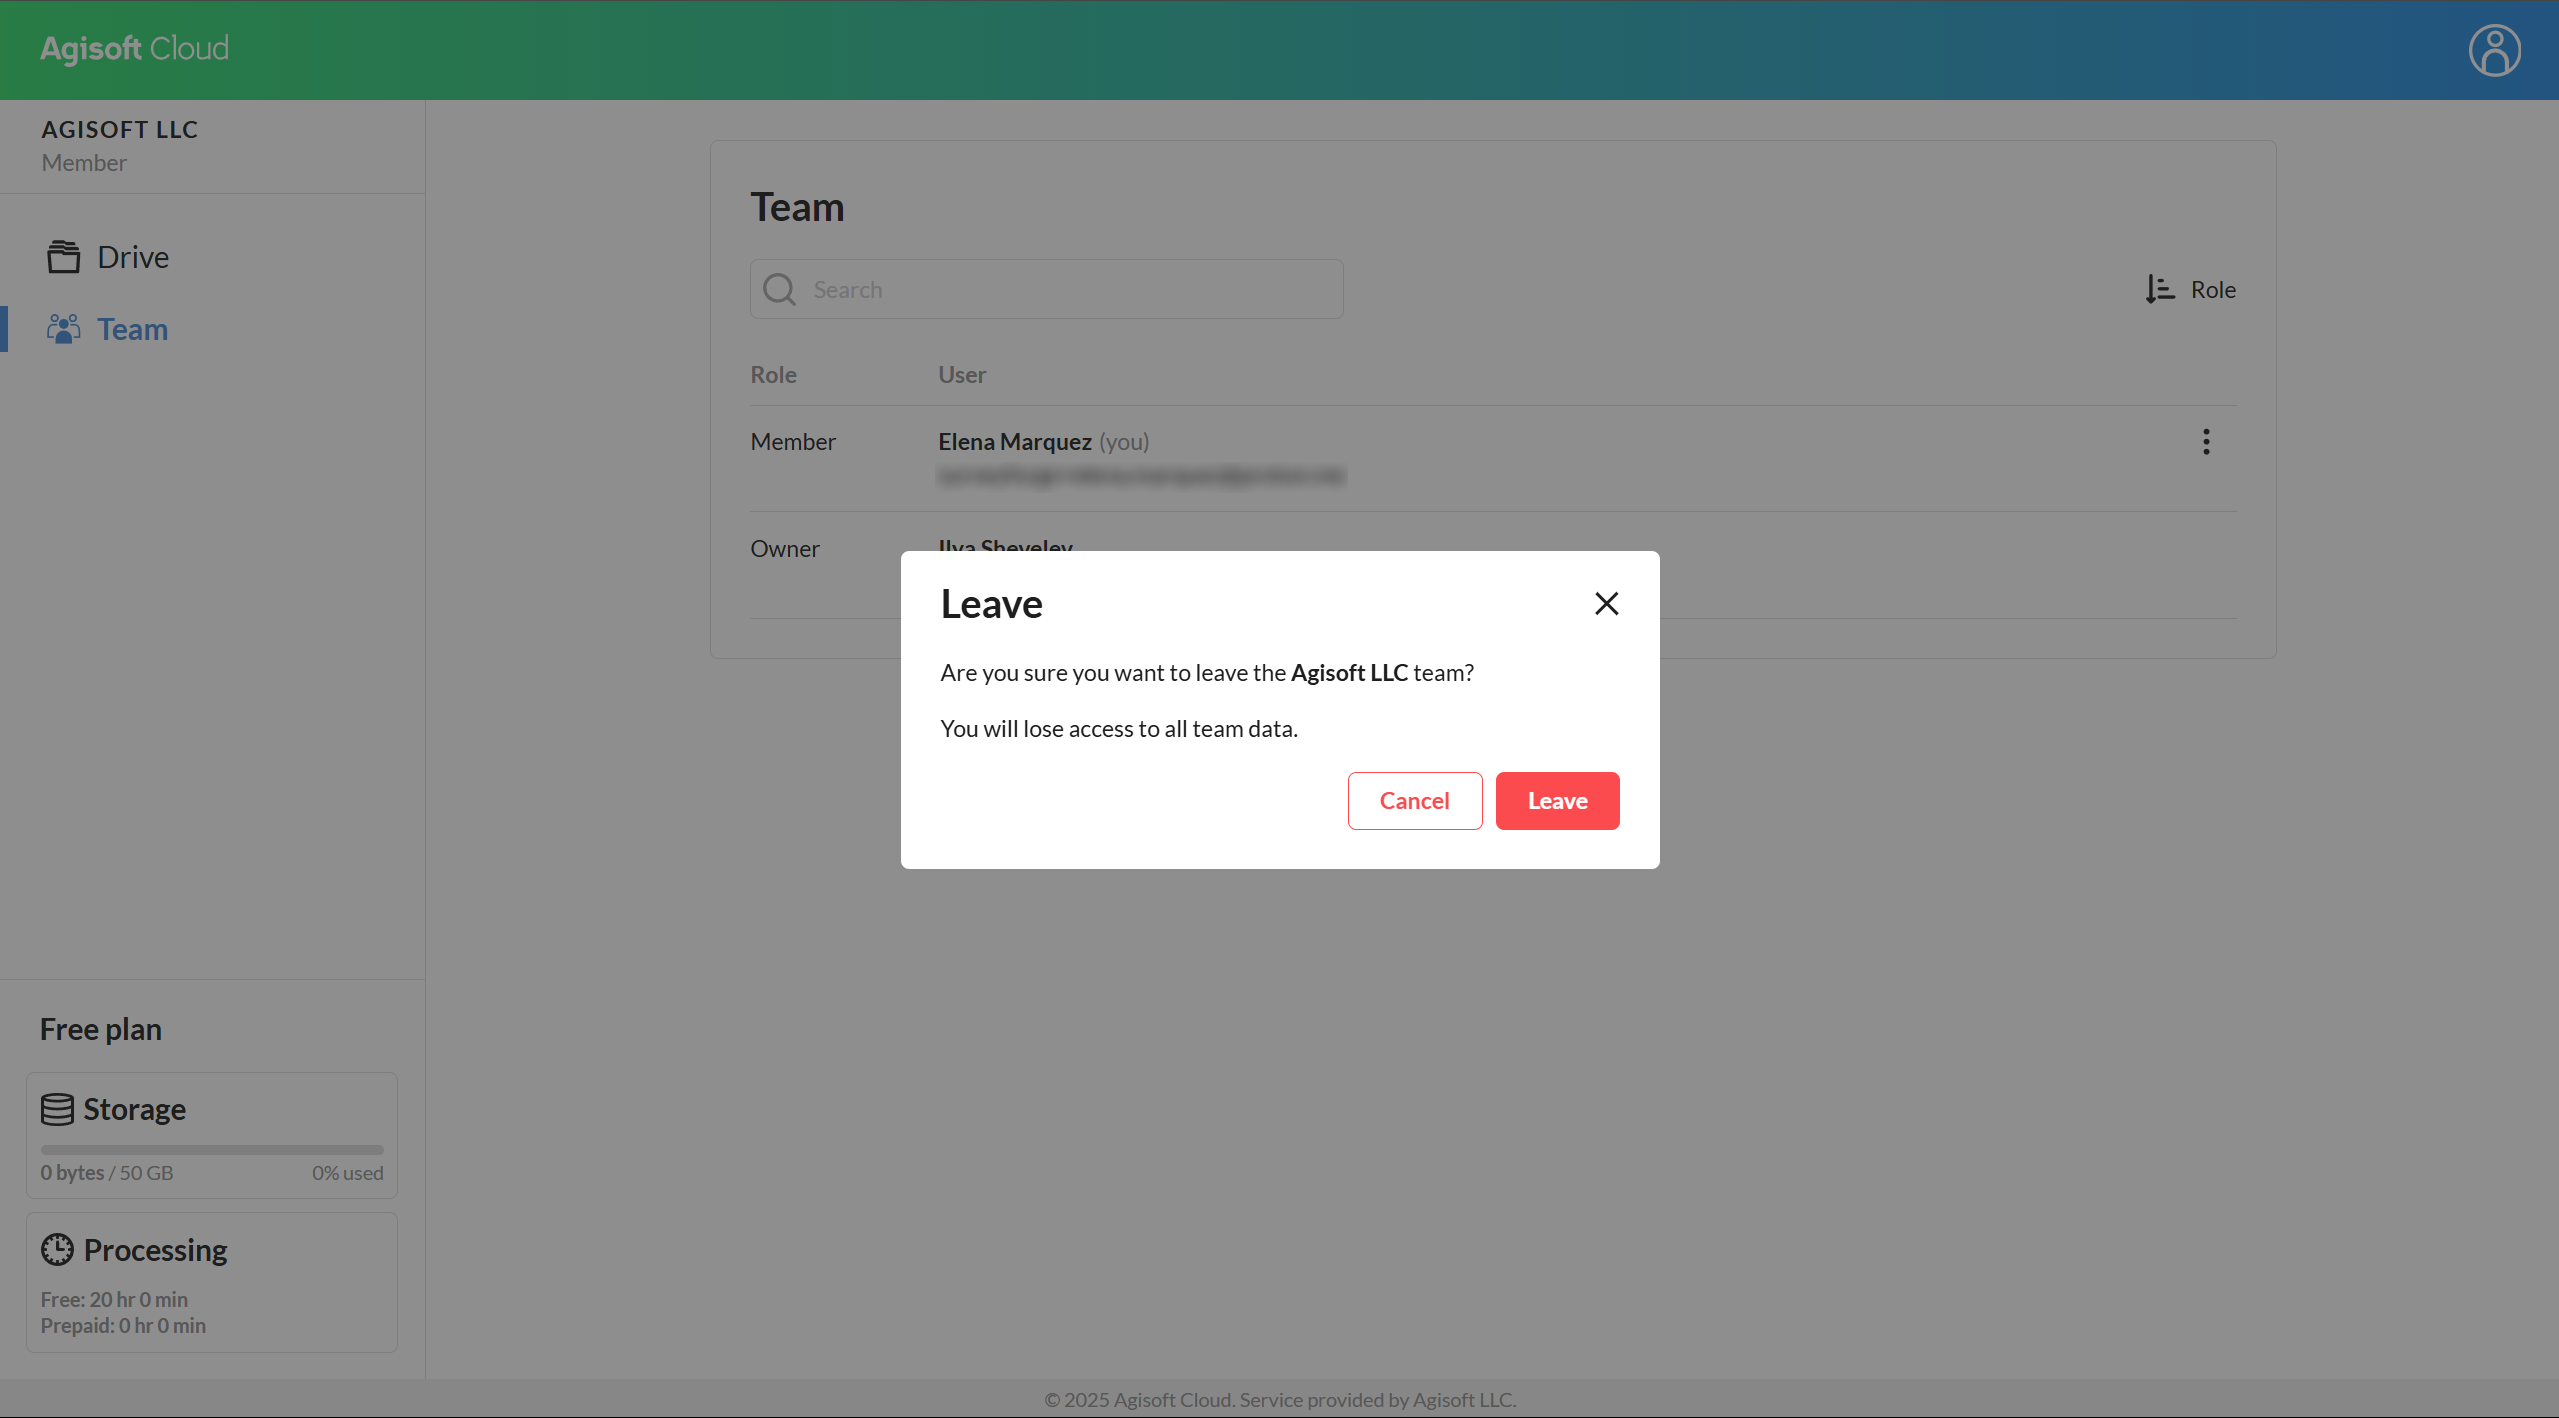Image resolution: width=2559 pixels, height=1418 pixels.
Task: Expand the AGISOFT LLC team header
Action: point(119,130)
